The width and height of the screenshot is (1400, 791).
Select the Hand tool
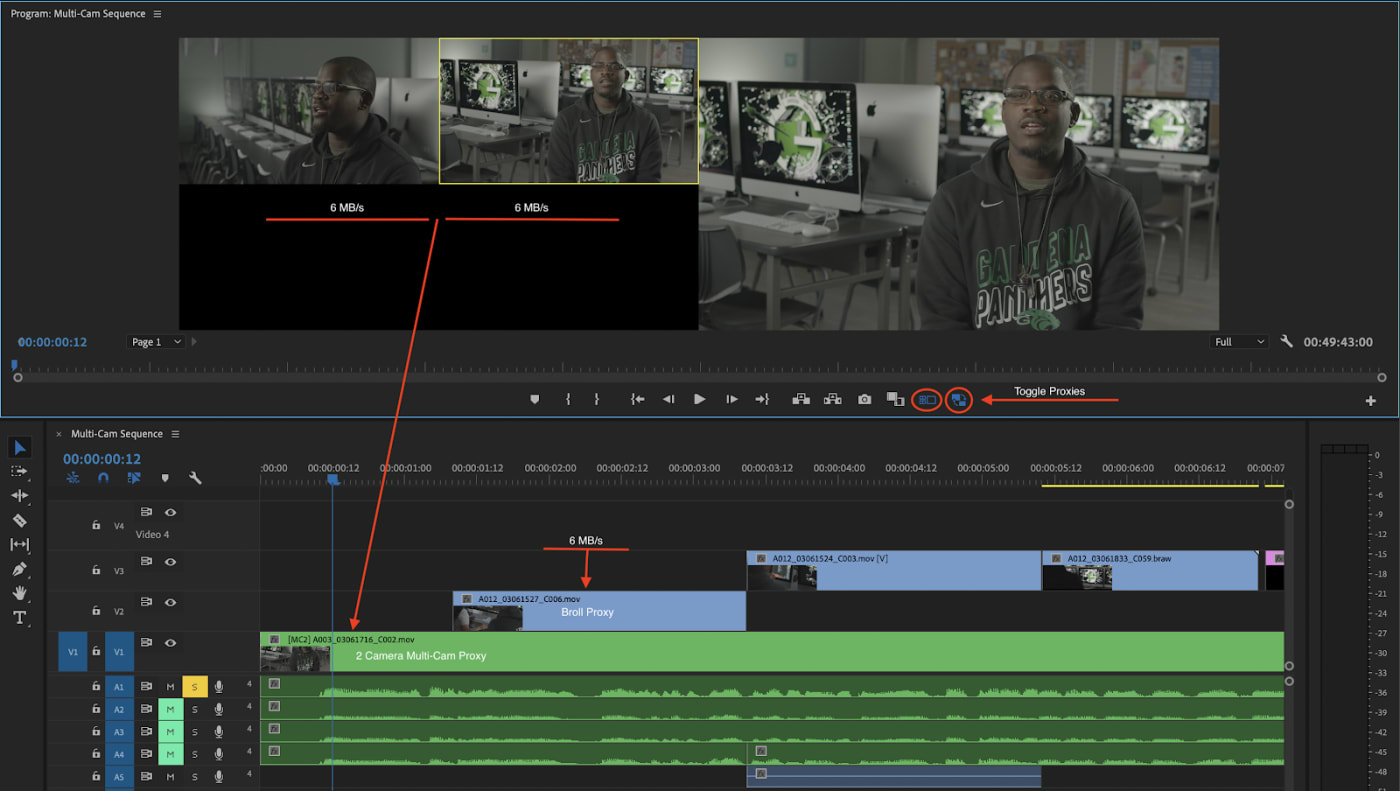21,592
